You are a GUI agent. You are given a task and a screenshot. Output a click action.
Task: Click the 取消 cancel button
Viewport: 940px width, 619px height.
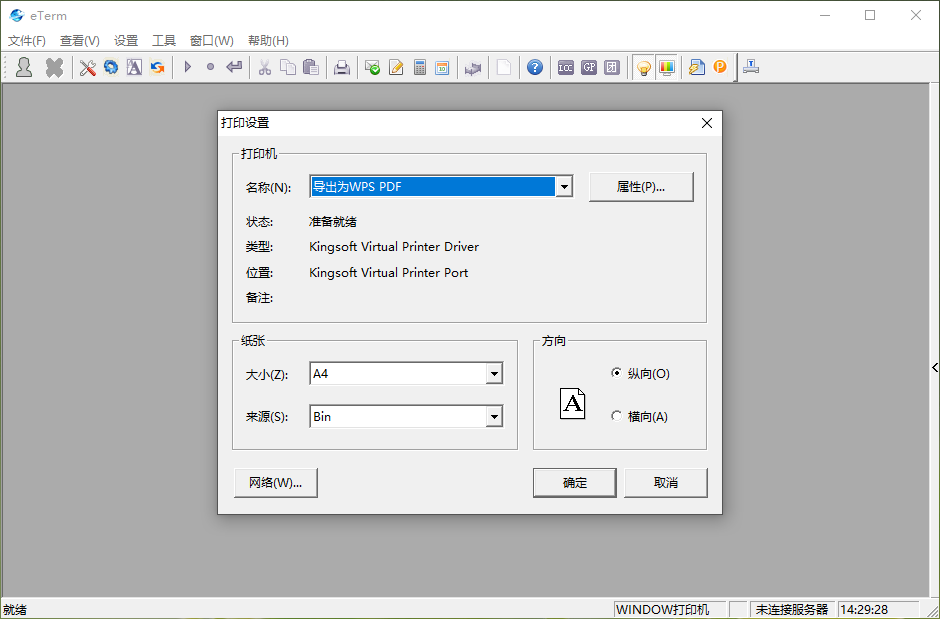coord(665,483)
